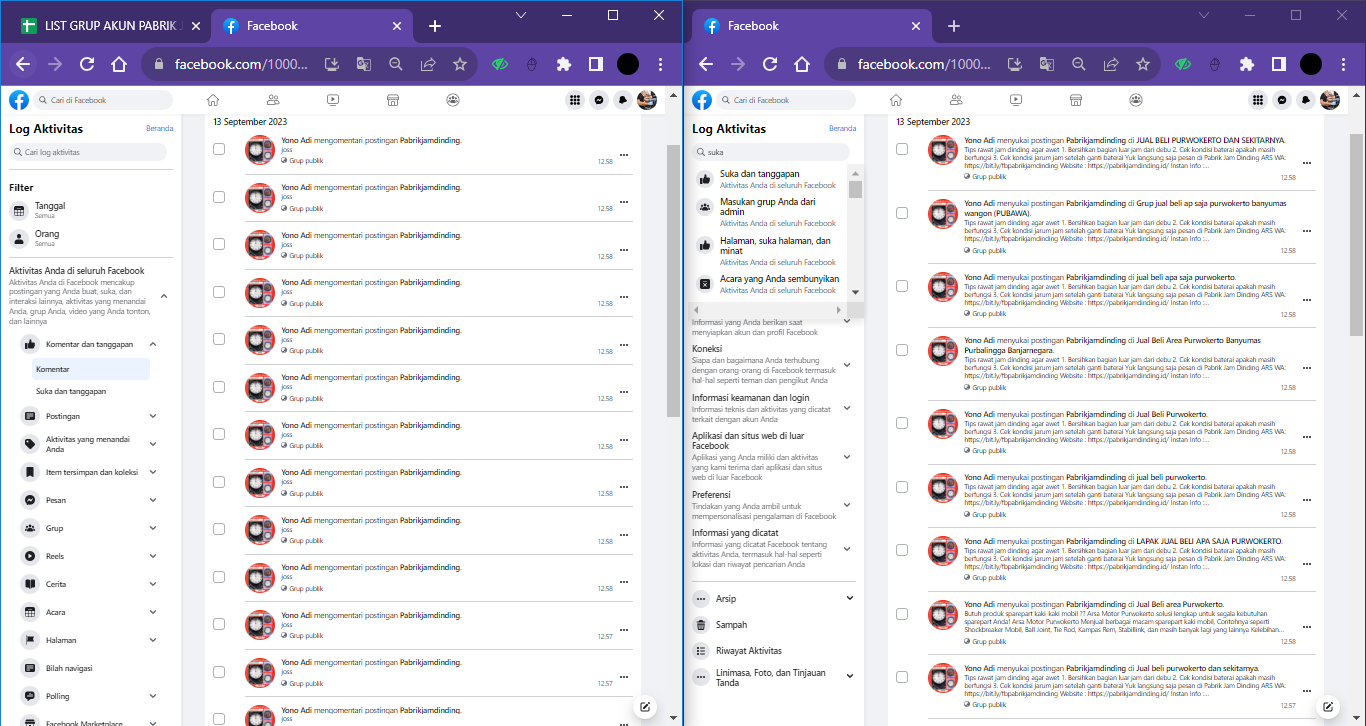Check the box for LAPAK JUAL BELI APA SAJA post
This screenshot has width=1366, height=726.
coord(902,550)
